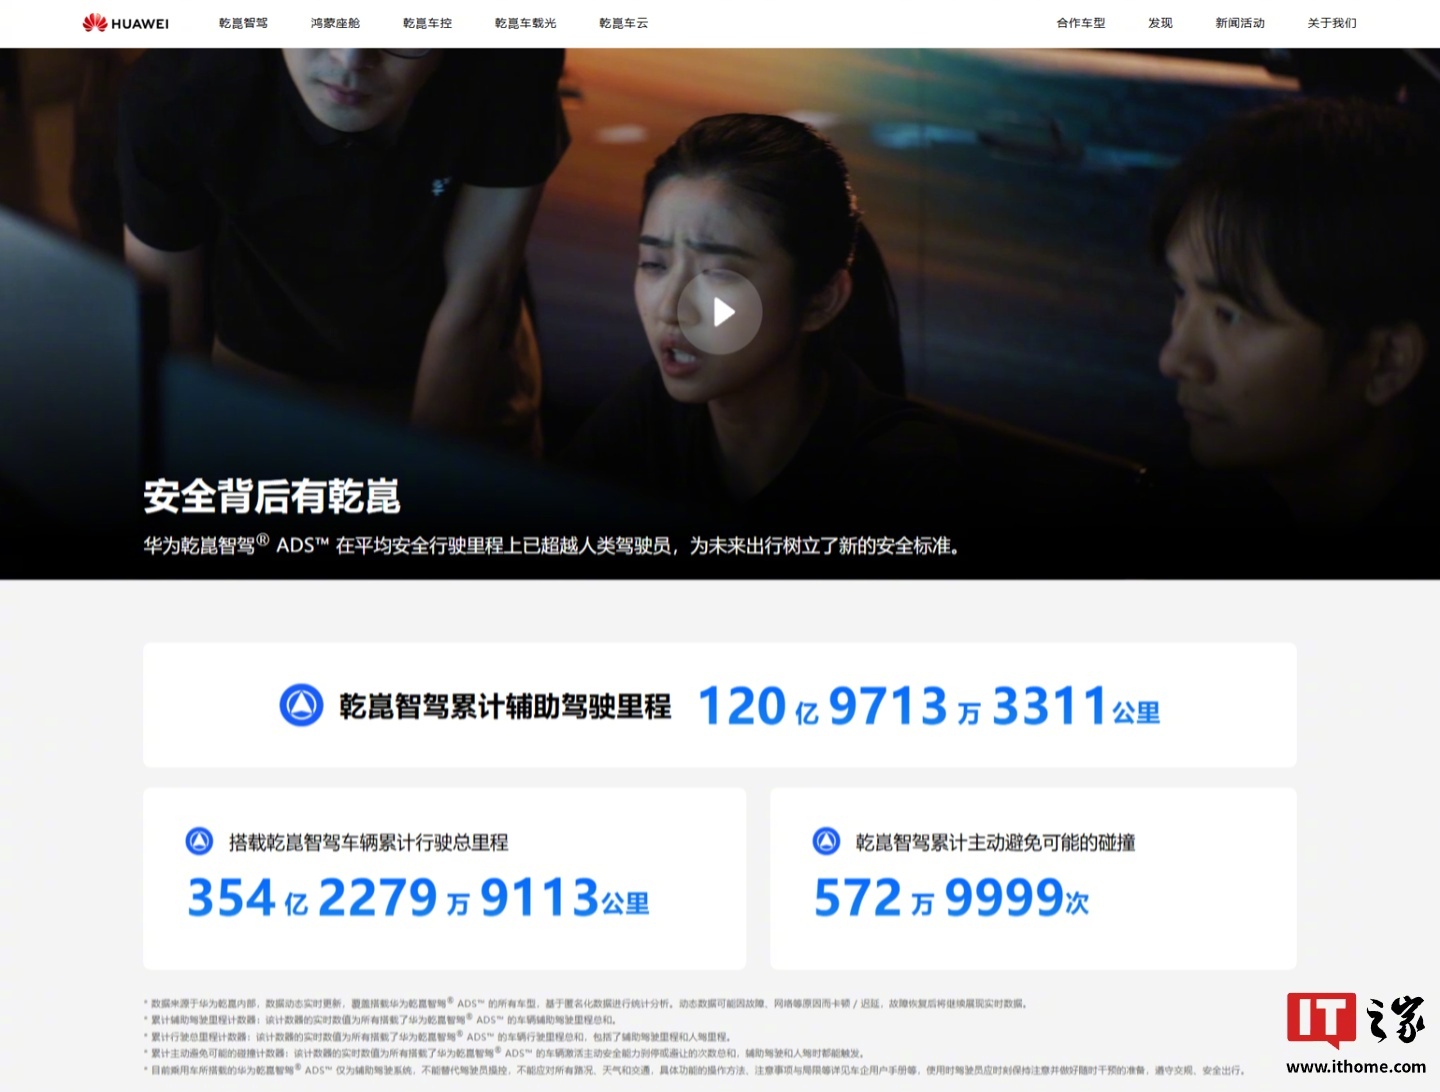Click the 120亿9713万3311公里 counter
This screenshot has width=1440, height=1092.
pos(929,706)
